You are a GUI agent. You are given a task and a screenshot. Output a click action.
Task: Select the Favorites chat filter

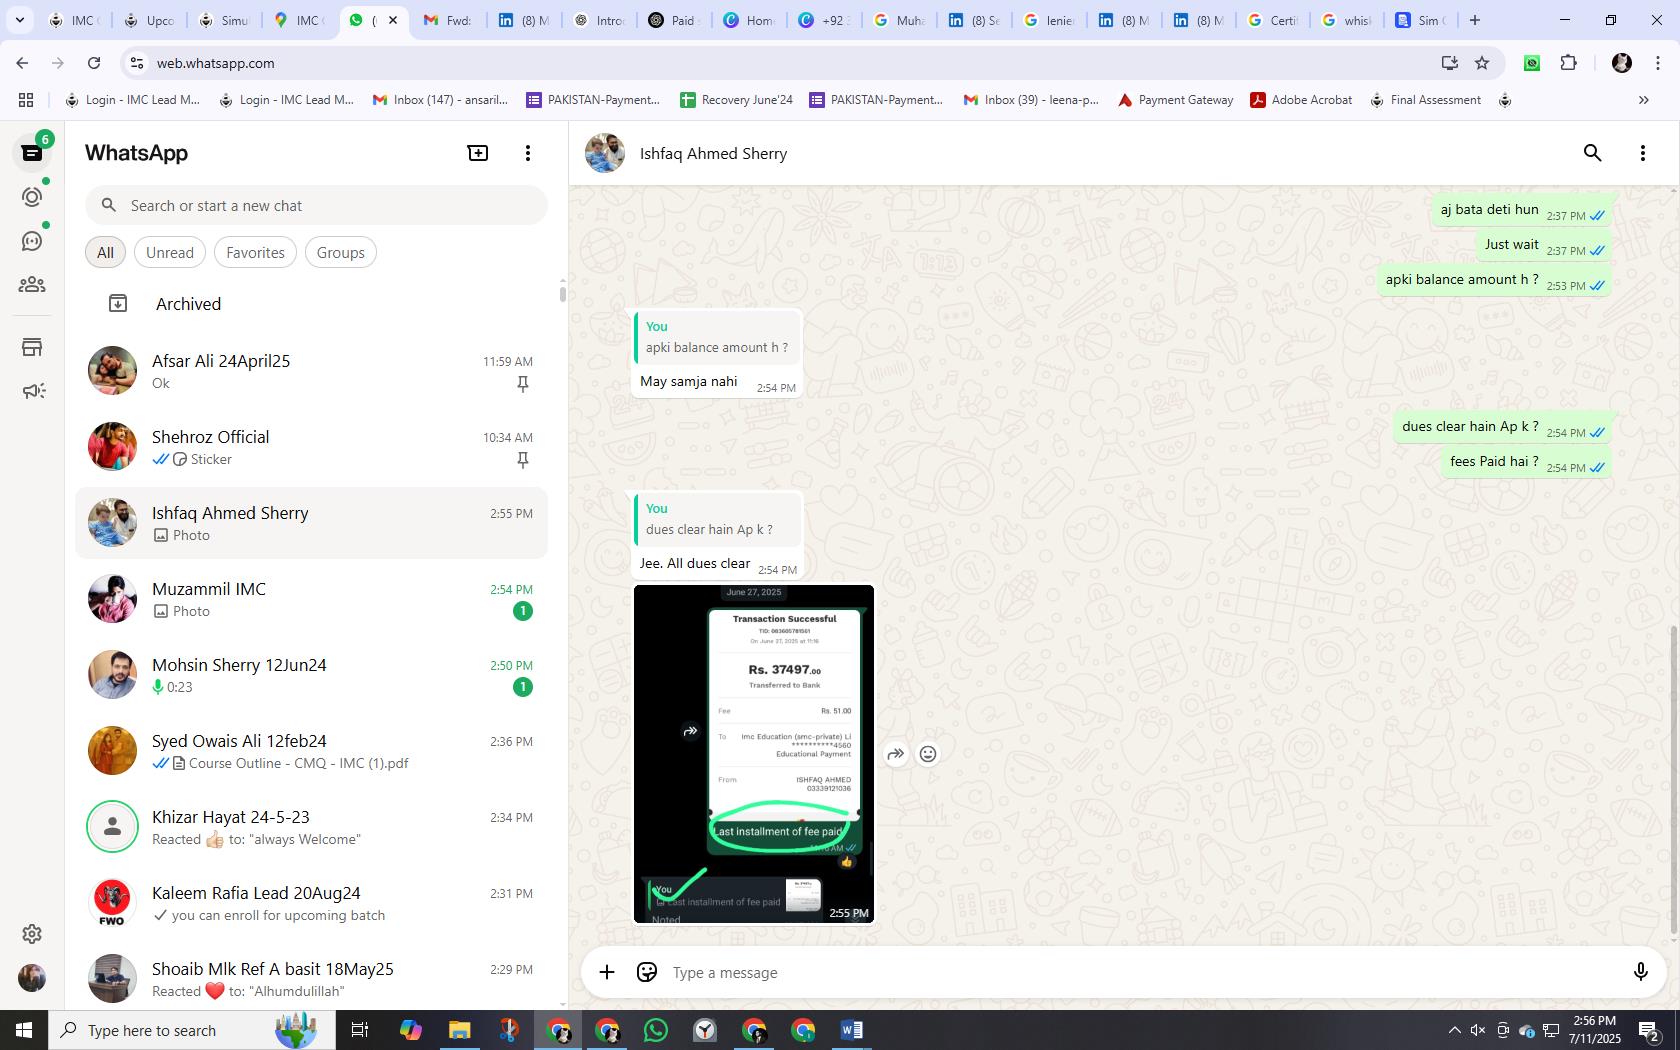(255, 253)
